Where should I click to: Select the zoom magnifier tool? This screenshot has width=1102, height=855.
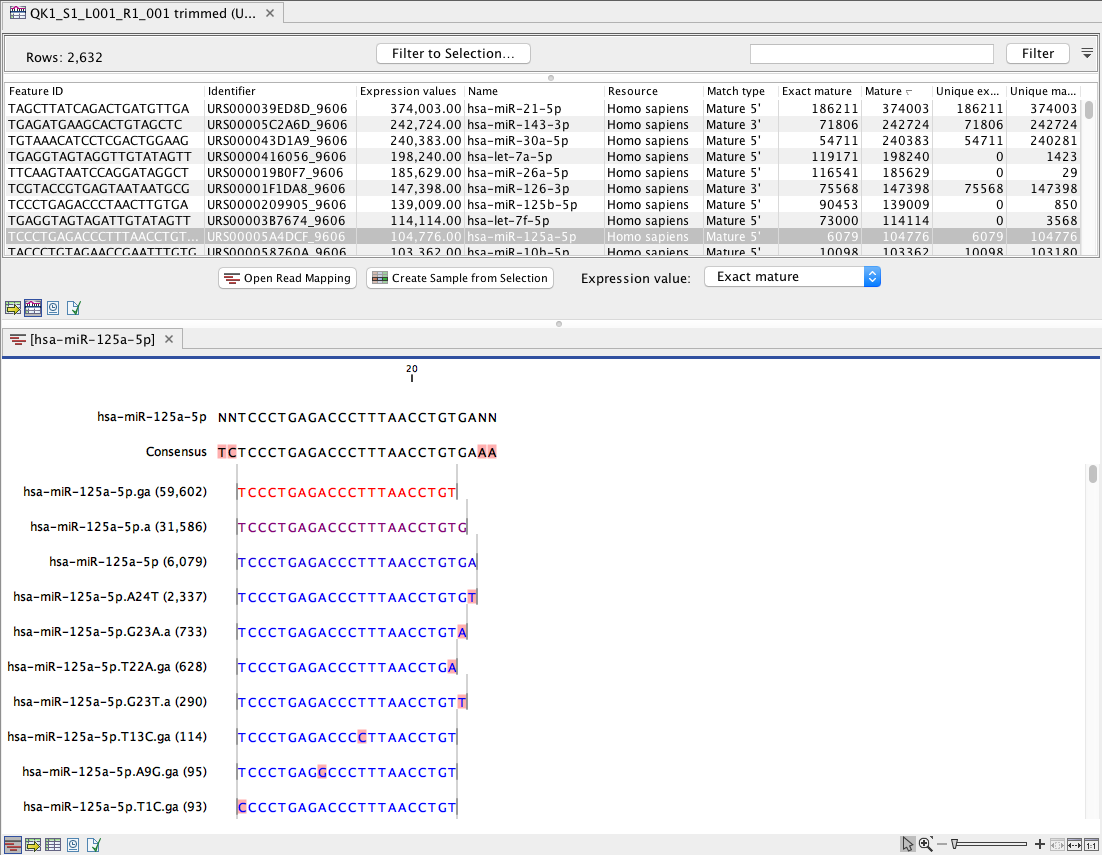click(926, 844)
